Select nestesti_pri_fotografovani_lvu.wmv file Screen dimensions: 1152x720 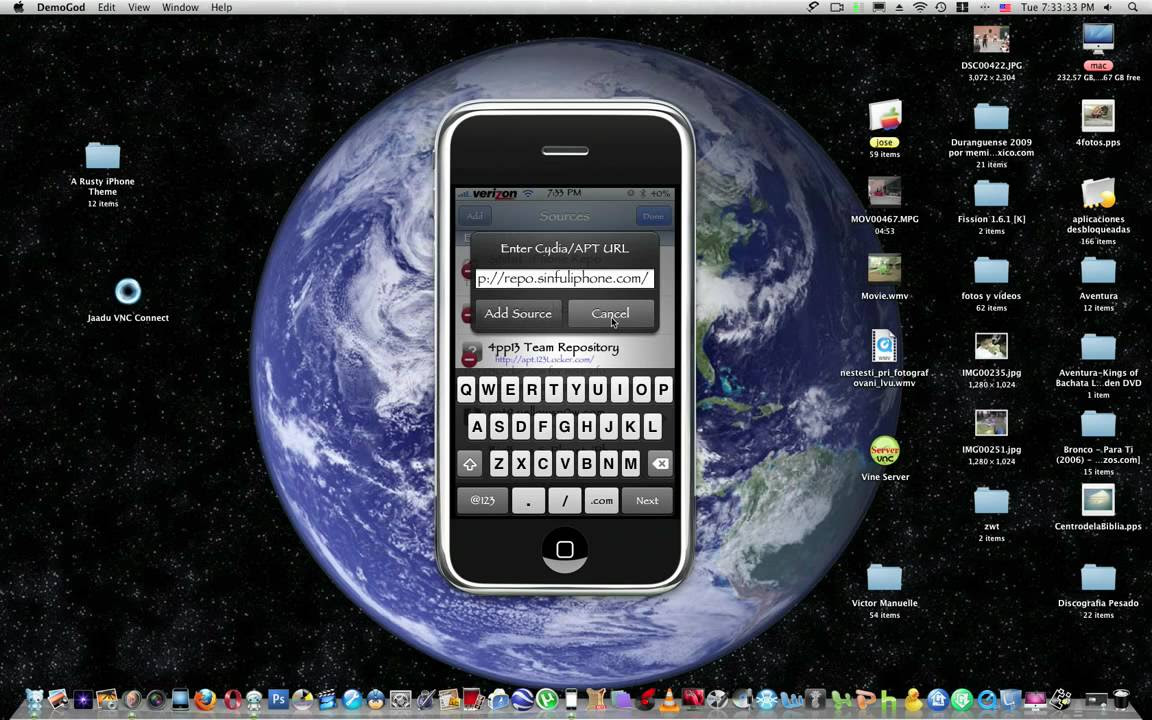point(885,346)
